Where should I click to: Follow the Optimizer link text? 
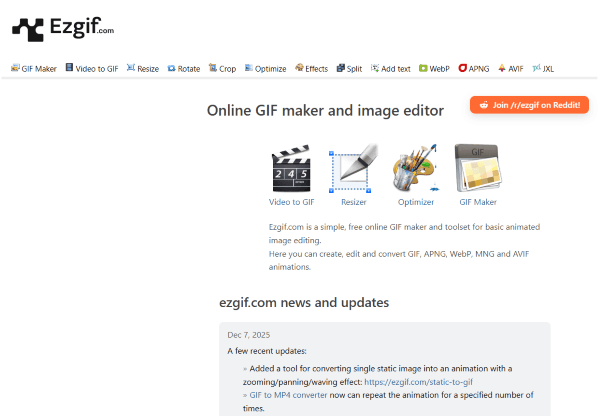[416, 202]
